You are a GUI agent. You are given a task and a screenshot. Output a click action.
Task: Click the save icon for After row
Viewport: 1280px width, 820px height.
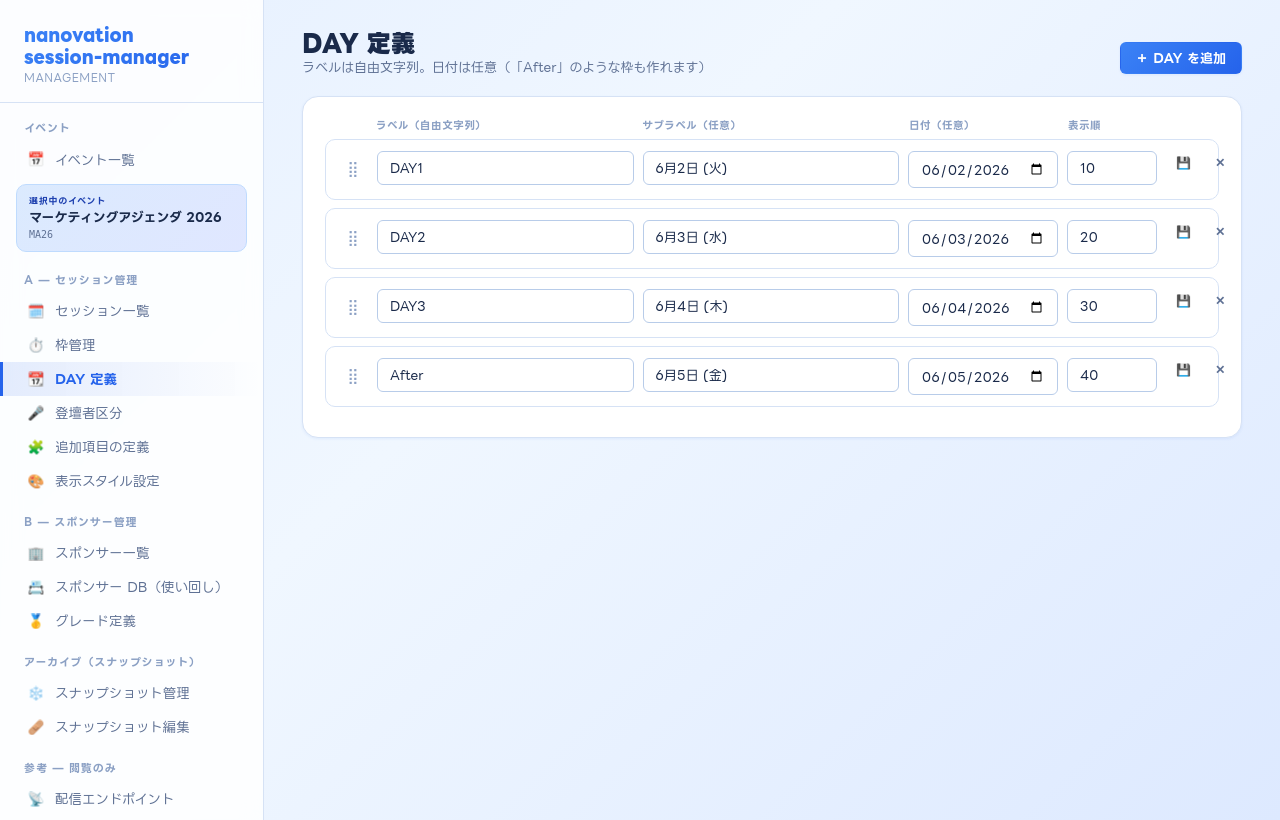[1183, 370]
